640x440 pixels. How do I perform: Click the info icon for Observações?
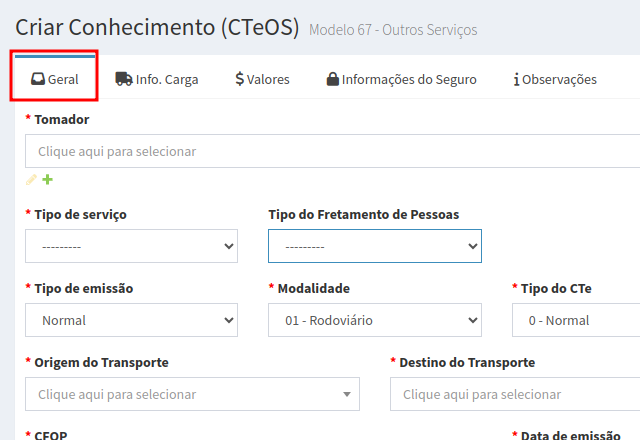pyautogui.click(x=516, y=80)
